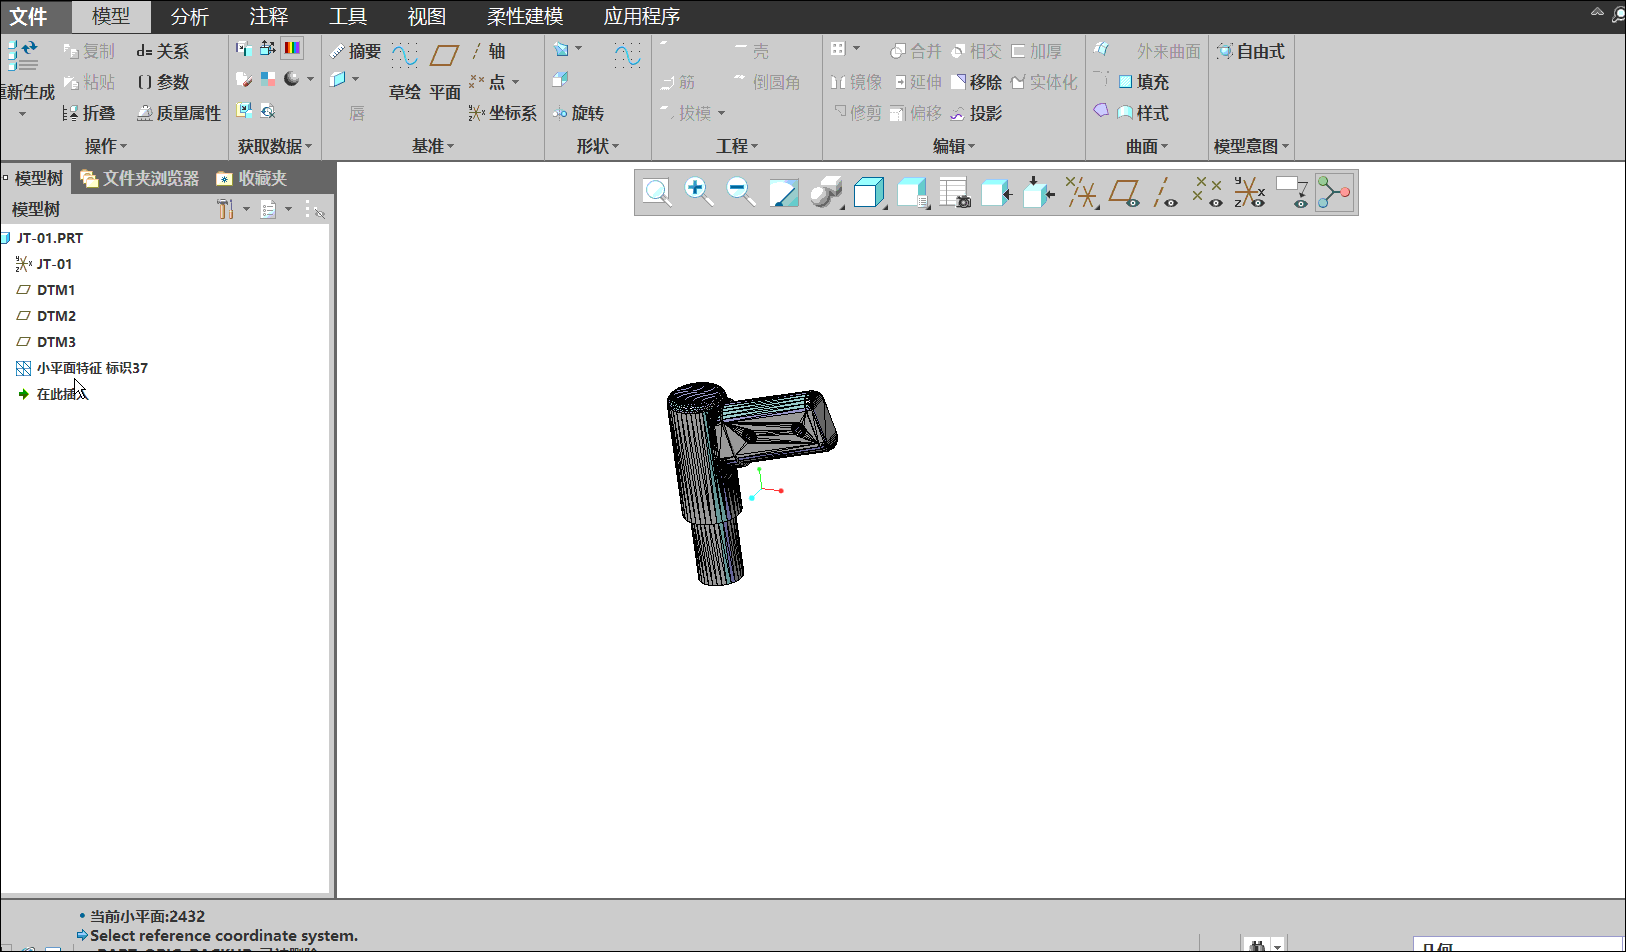The height and width of the screenshot is (952, 1626).
Task: Click the Zoom In magnifier icon
Action: (699, 192)
